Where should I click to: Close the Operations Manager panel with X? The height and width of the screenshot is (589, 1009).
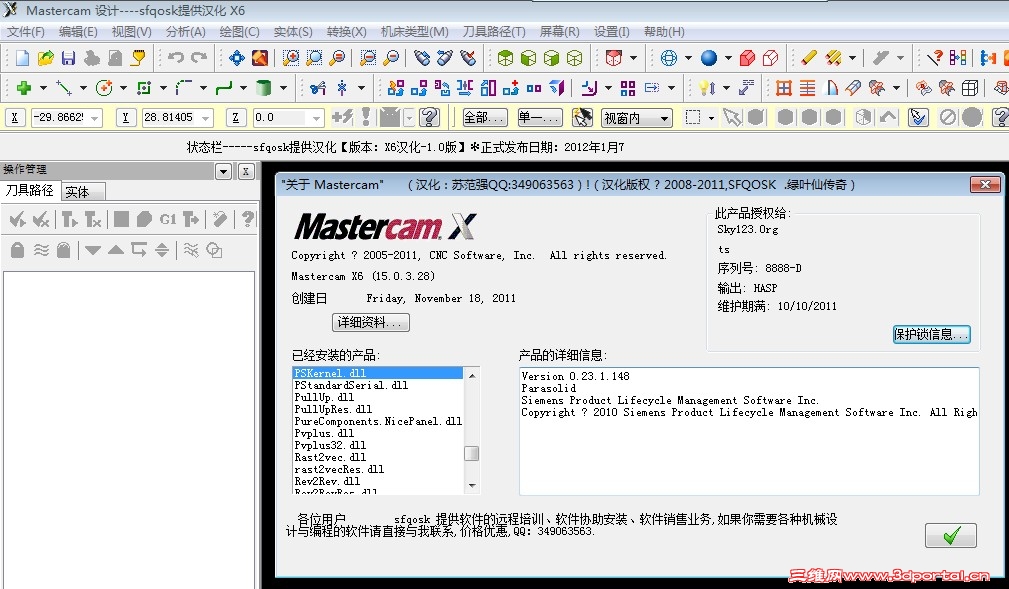(246, 171)
